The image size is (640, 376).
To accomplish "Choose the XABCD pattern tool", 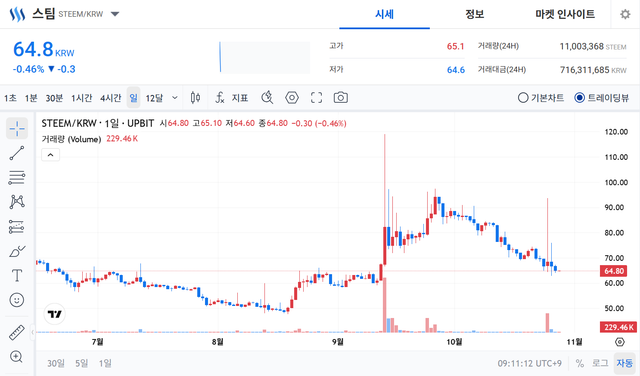I will click(x=17, y=202).
